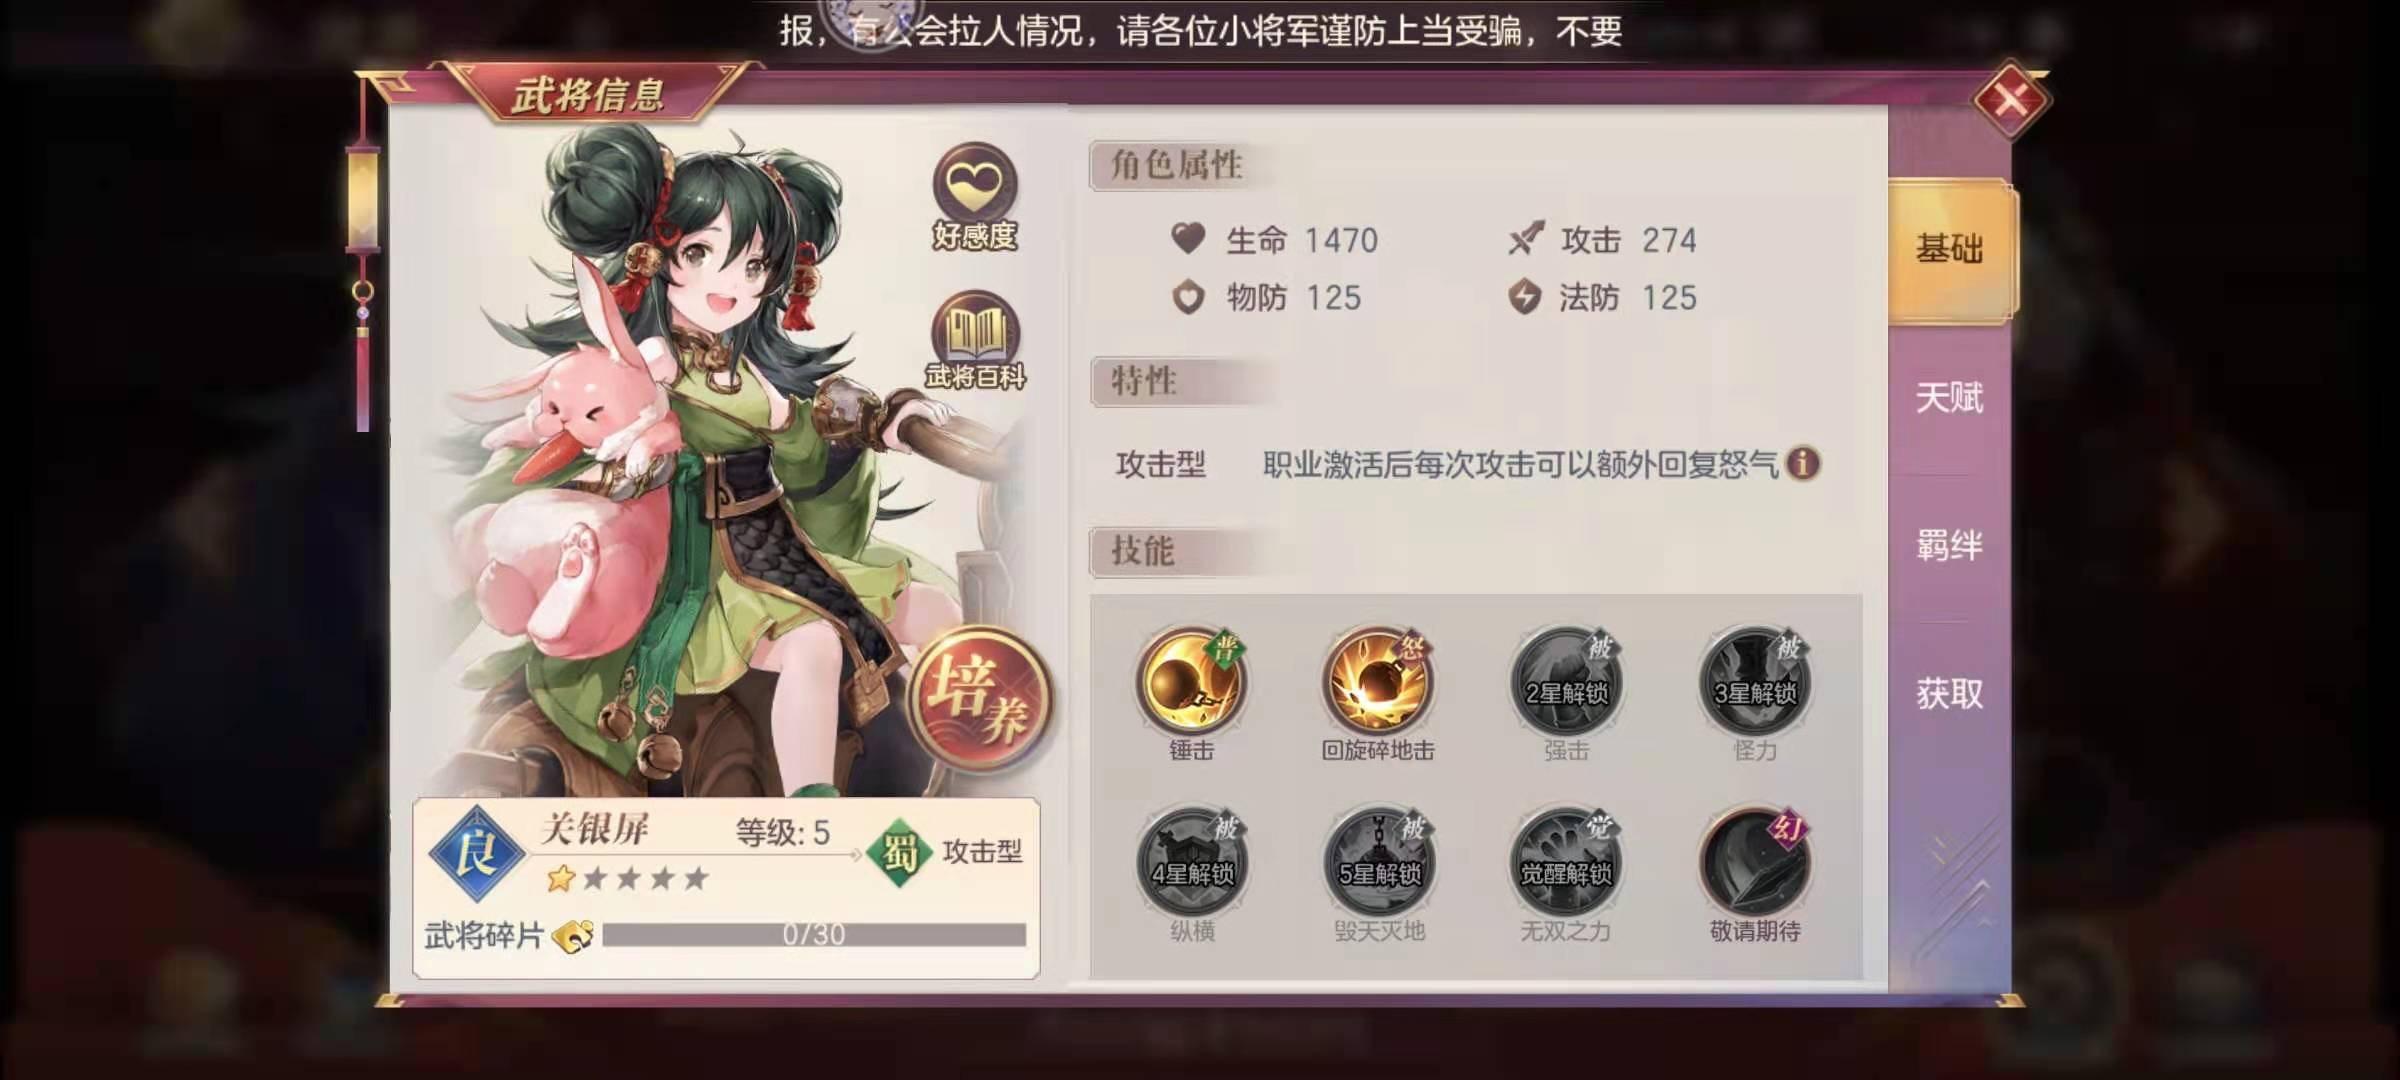Tap the 无双之力 觉醒解锁 skill
The width and height of the screenshot is (2400, 1080).
1566,864
